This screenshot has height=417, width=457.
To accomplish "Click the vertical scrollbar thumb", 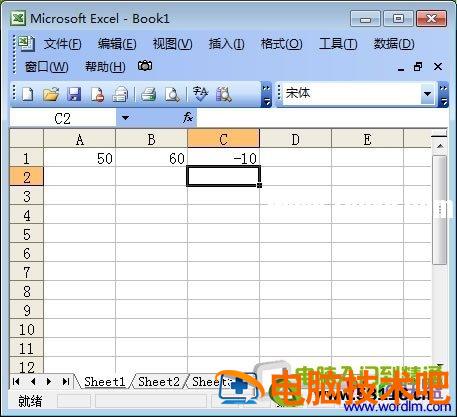I will tap(440, 210).
